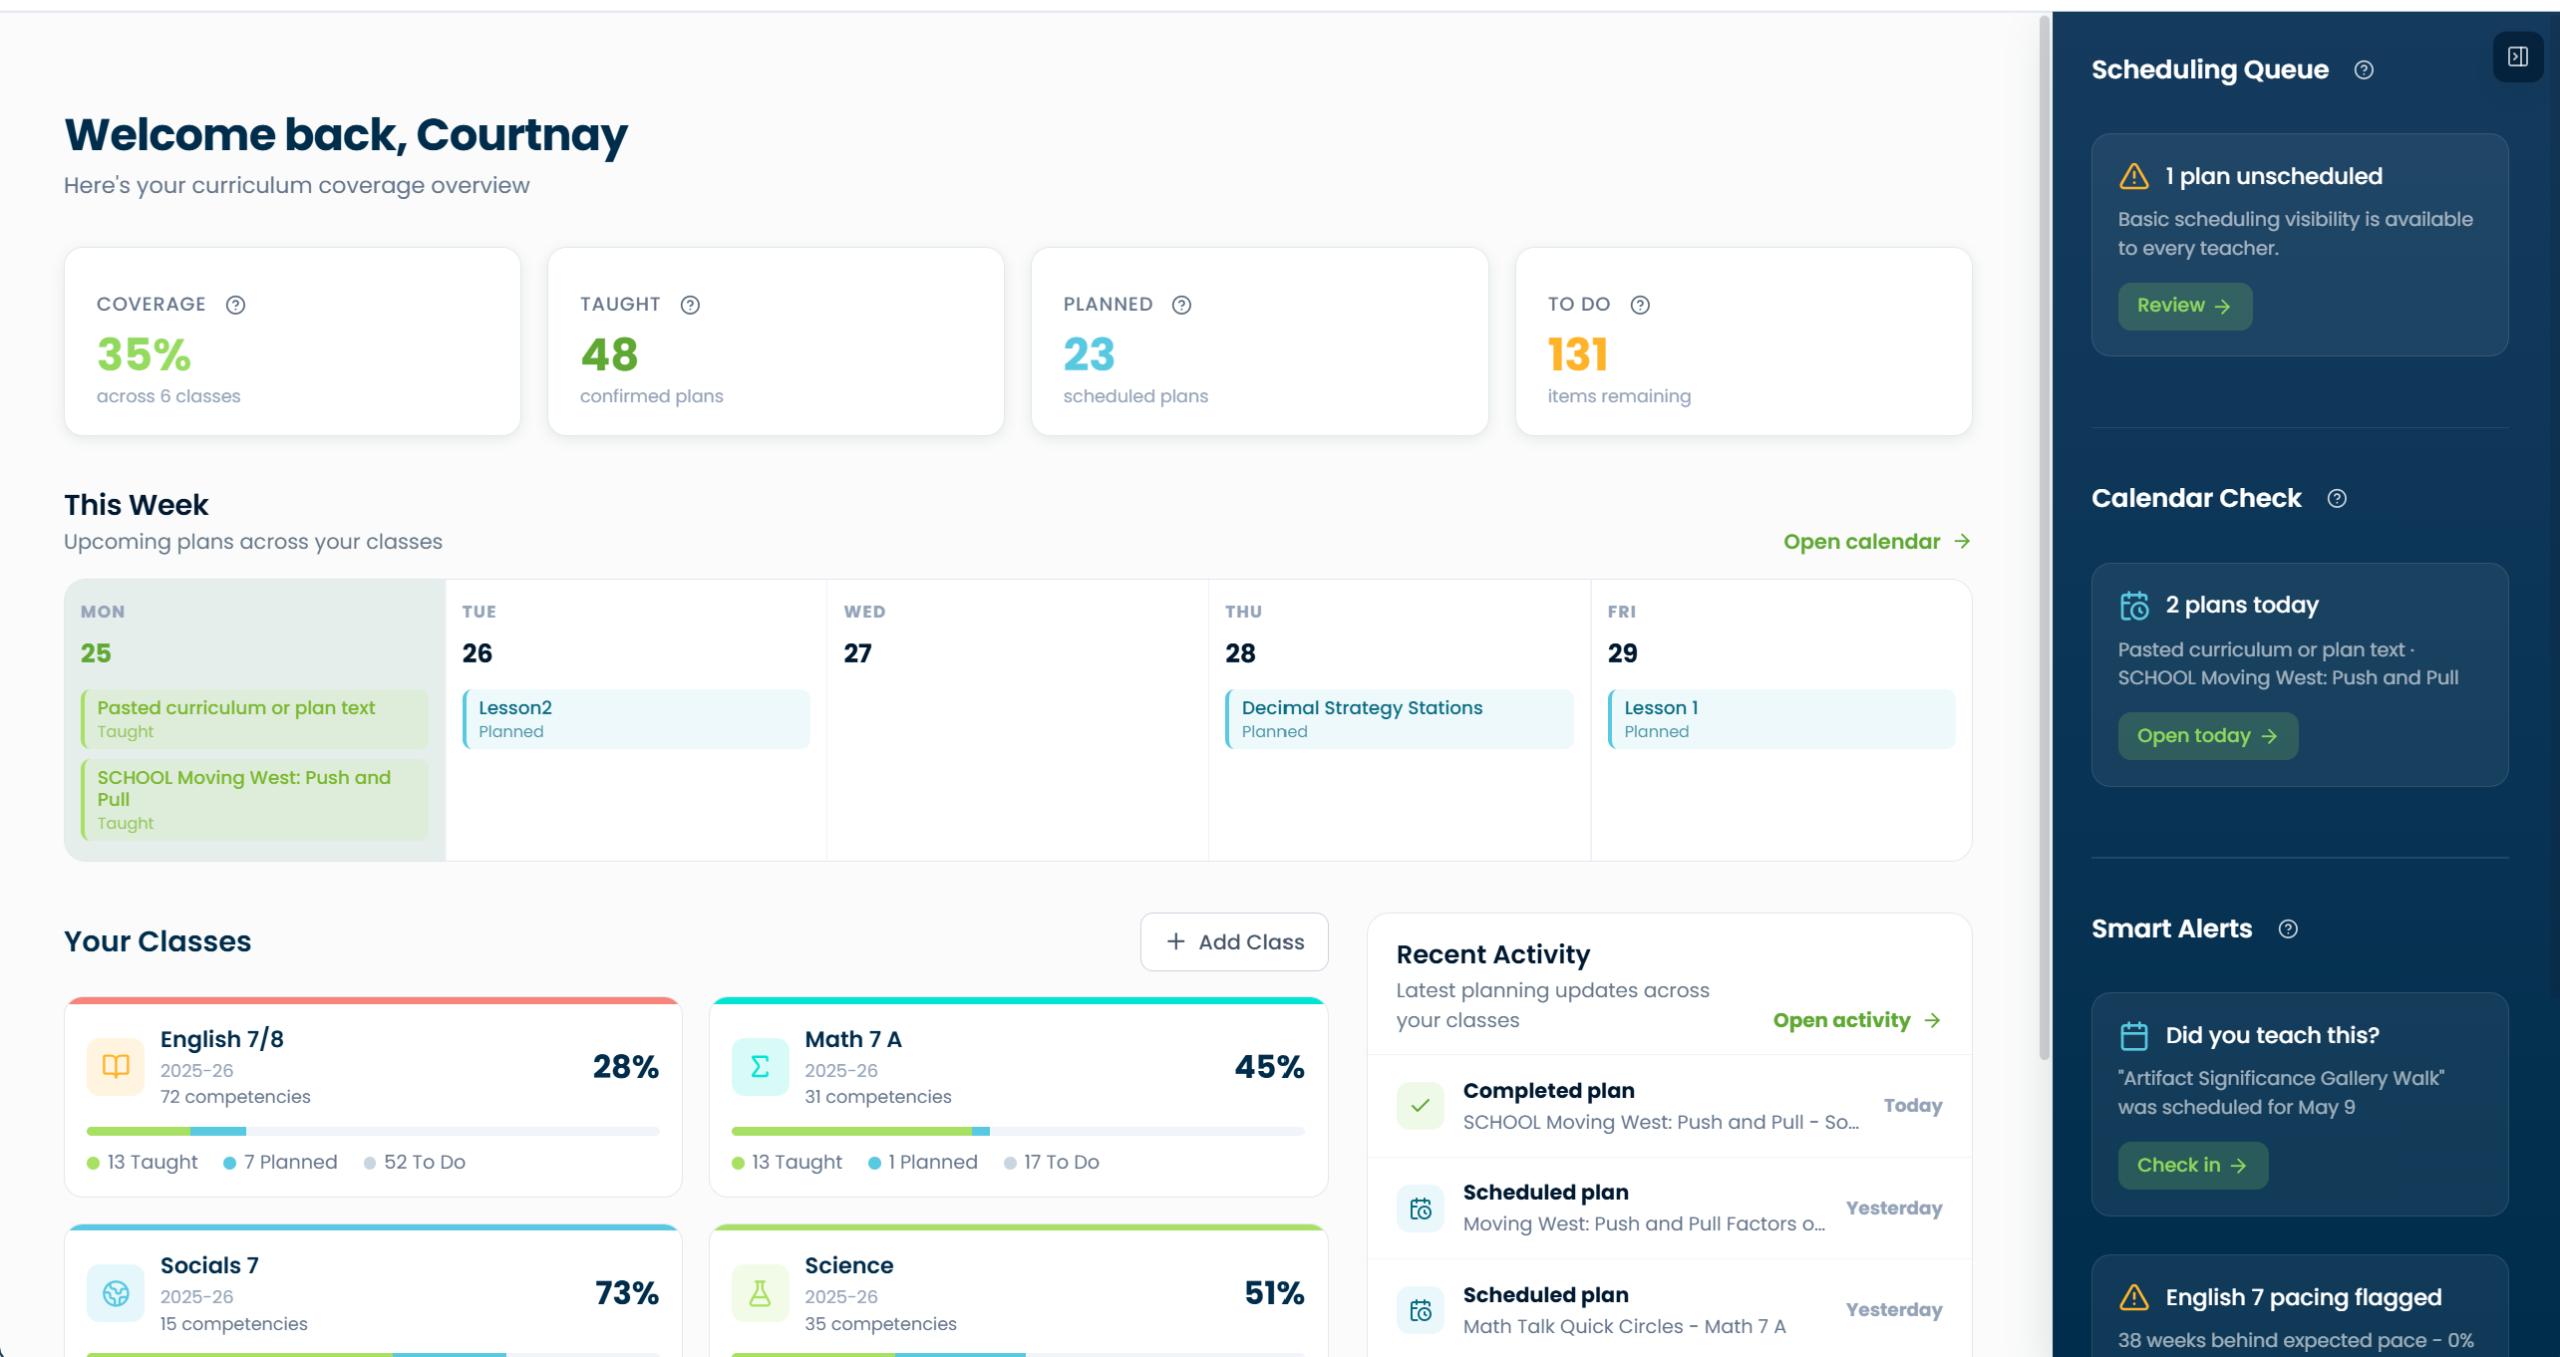
Task: Click main page vertical scrollbar
Action: tap(2044, 540)
